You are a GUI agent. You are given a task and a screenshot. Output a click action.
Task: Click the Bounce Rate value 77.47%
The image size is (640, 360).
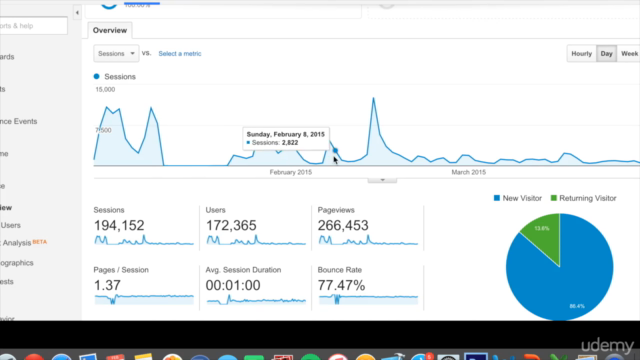[x=341, y=285]
